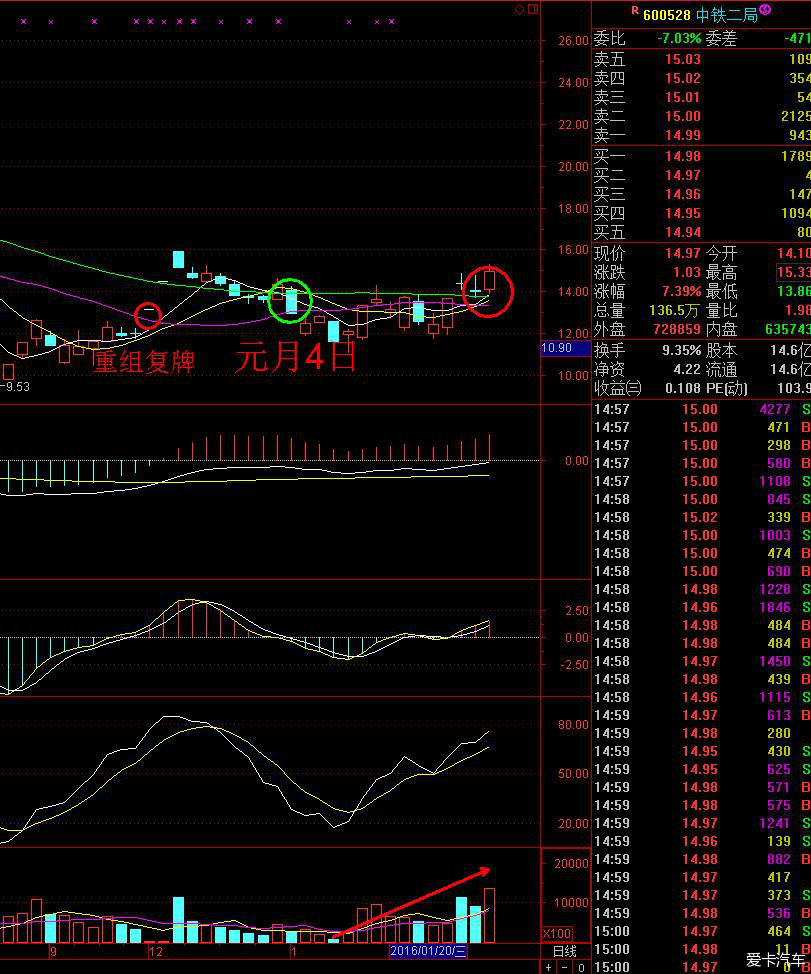This screenshot has width=811, height=974.
Task: Zoom out chart with minus button
Action: point(564,966)
